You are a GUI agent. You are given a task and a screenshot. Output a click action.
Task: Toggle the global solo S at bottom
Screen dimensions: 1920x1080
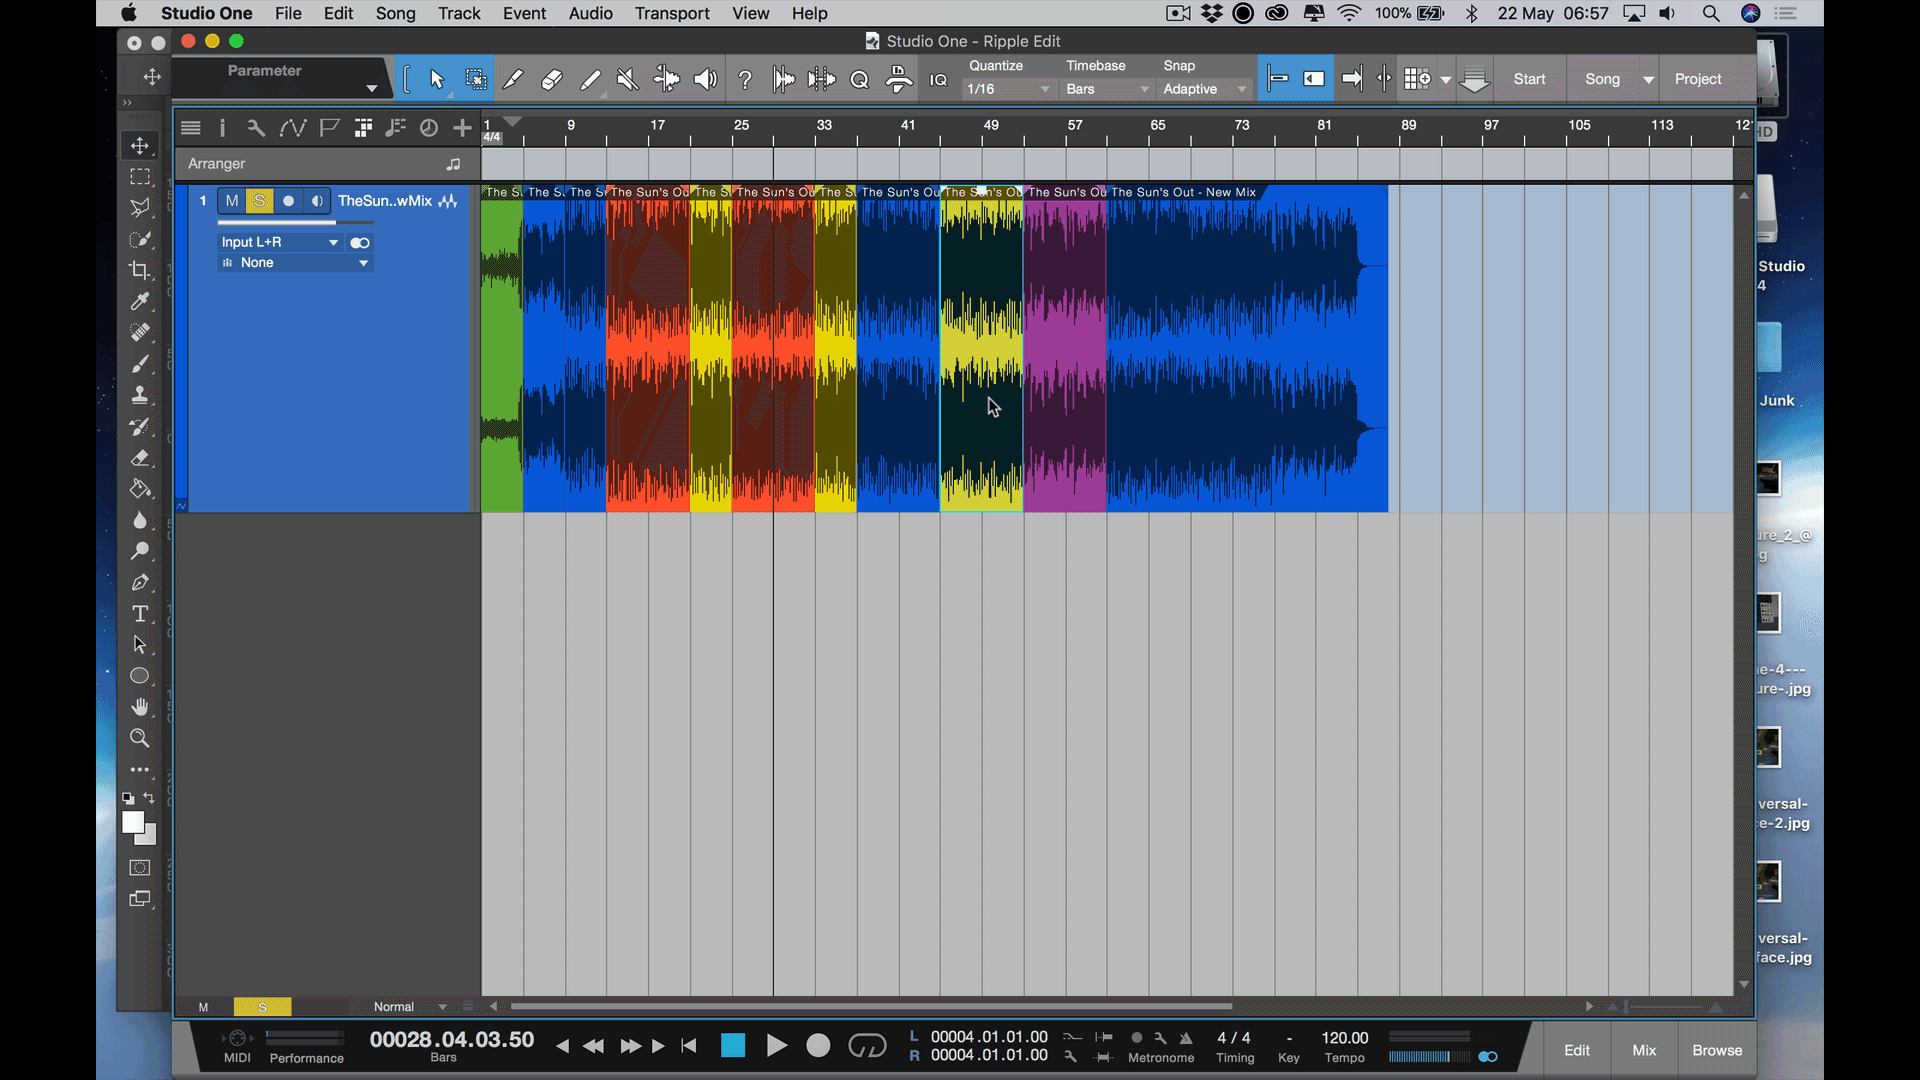[262, 1007]
